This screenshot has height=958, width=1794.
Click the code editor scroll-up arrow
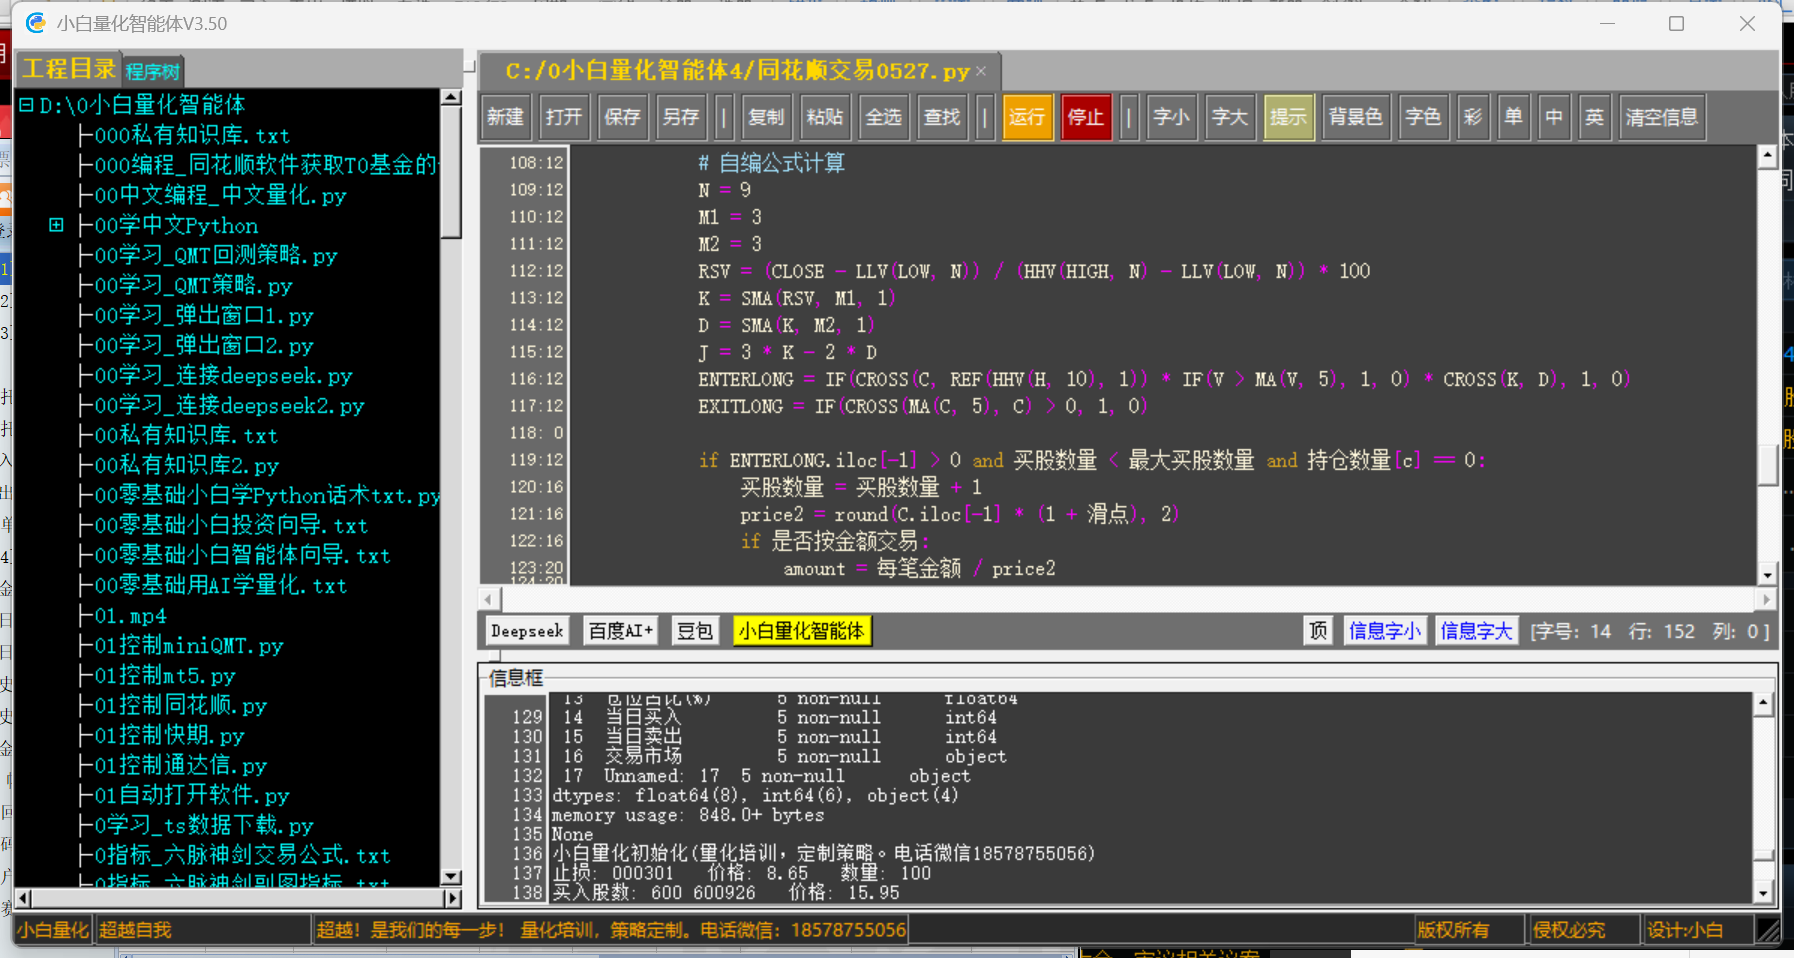tap(1767, 155)
